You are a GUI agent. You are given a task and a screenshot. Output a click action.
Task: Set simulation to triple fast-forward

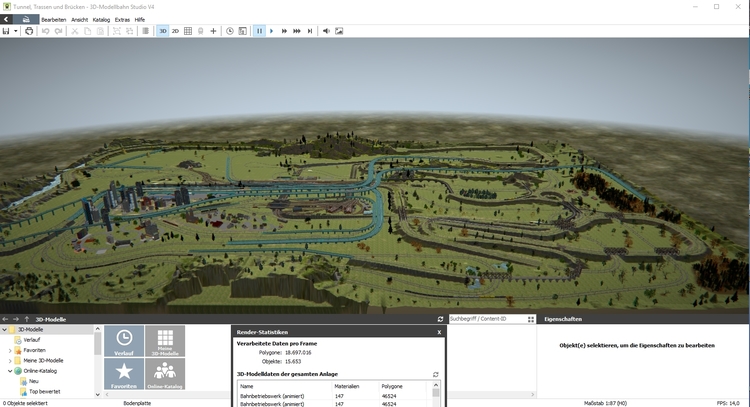[297, 31]
